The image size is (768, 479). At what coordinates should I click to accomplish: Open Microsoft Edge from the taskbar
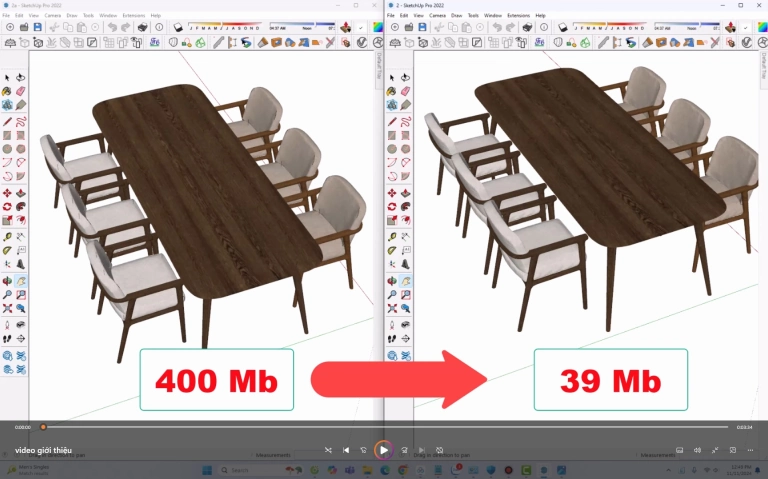click(385, 471)
